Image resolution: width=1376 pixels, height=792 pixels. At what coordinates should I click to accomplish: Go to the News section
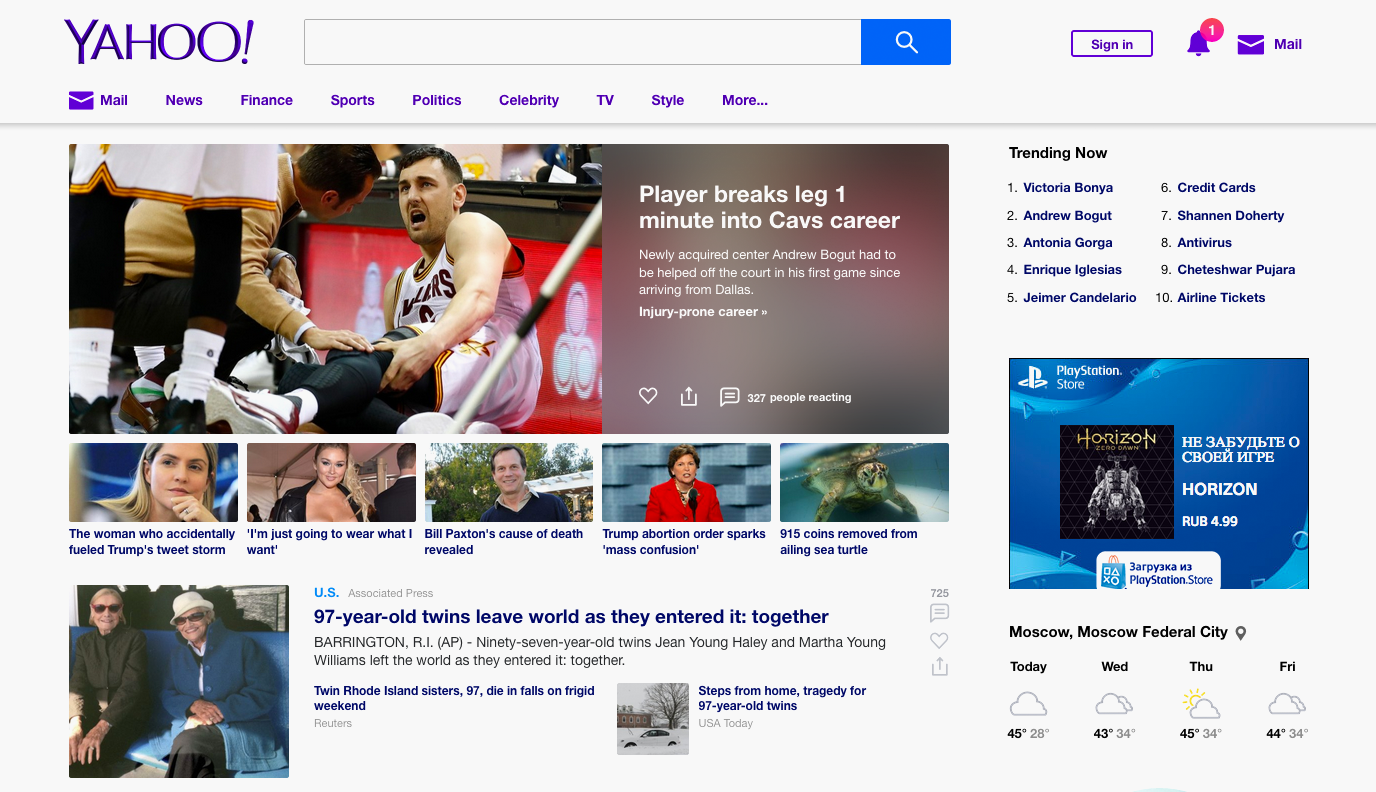point(184,100)
